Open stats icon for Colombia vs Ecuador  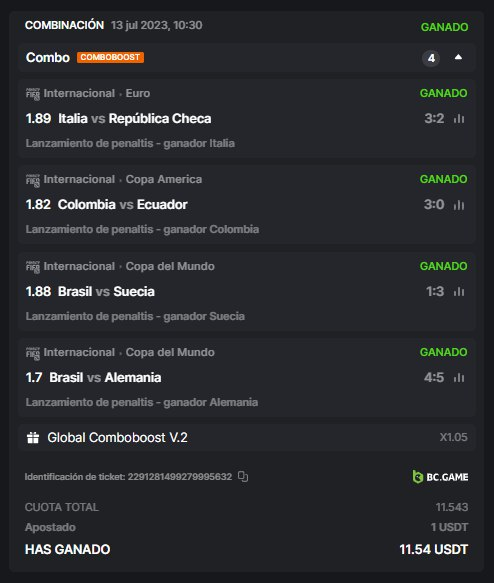coord(459,204)
